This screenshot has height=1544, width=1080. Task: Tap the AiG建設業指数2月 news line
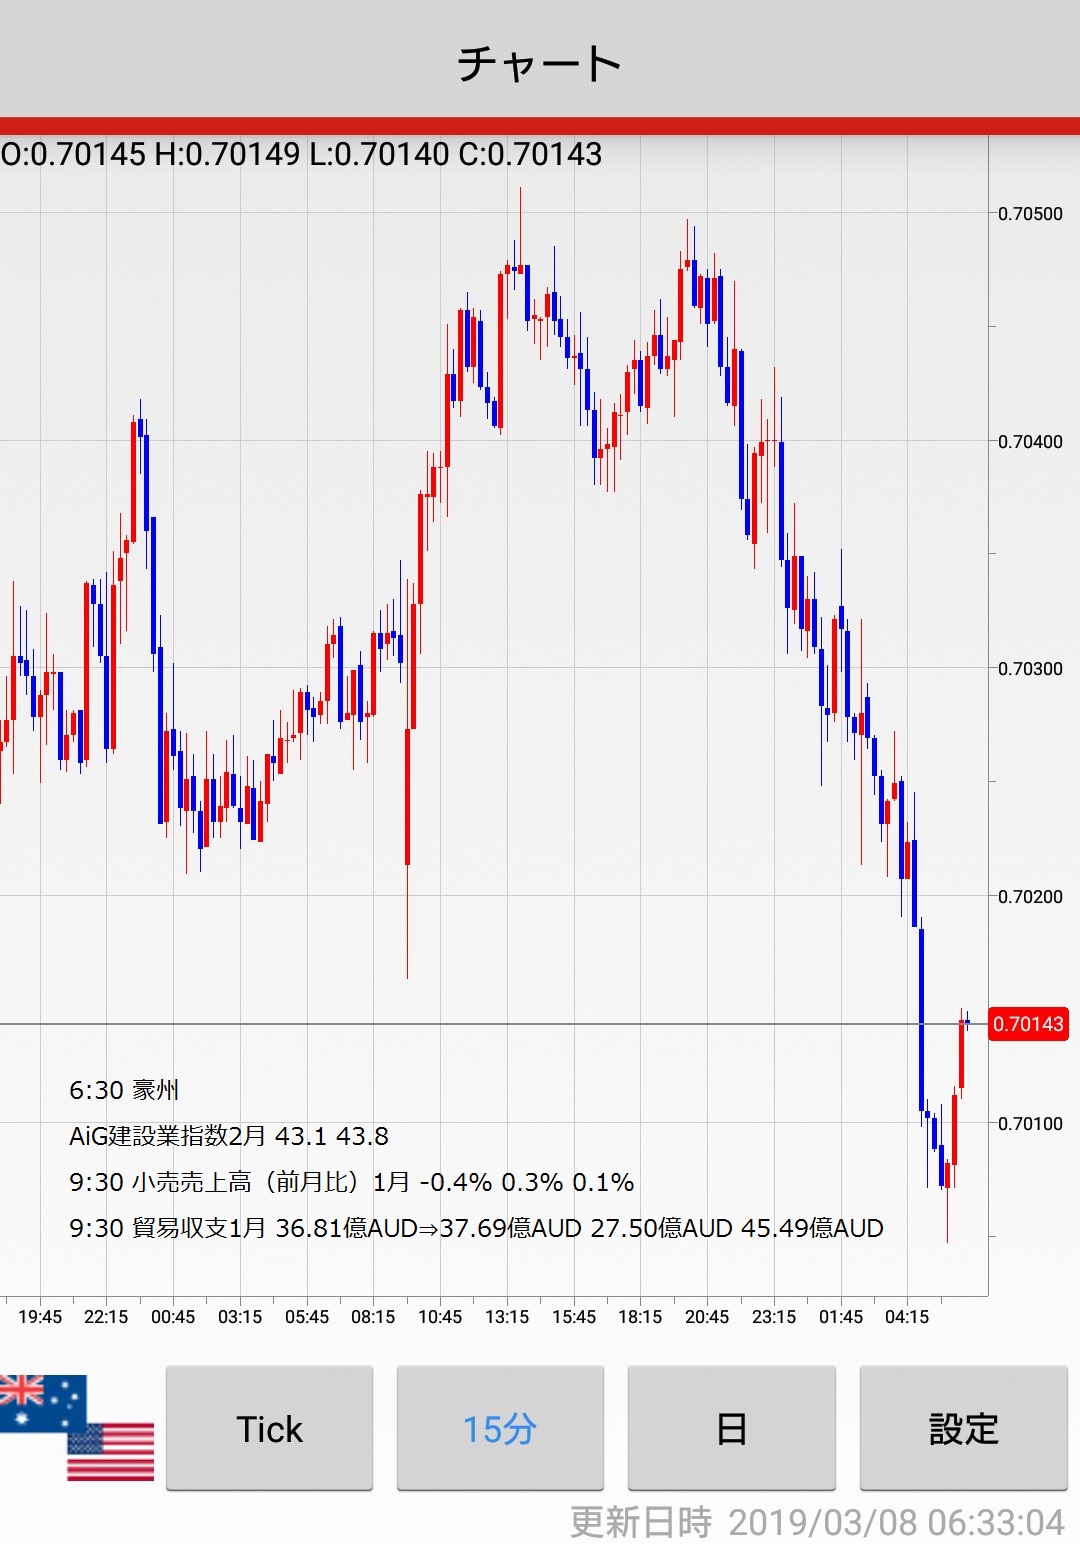click(229, 1136)
